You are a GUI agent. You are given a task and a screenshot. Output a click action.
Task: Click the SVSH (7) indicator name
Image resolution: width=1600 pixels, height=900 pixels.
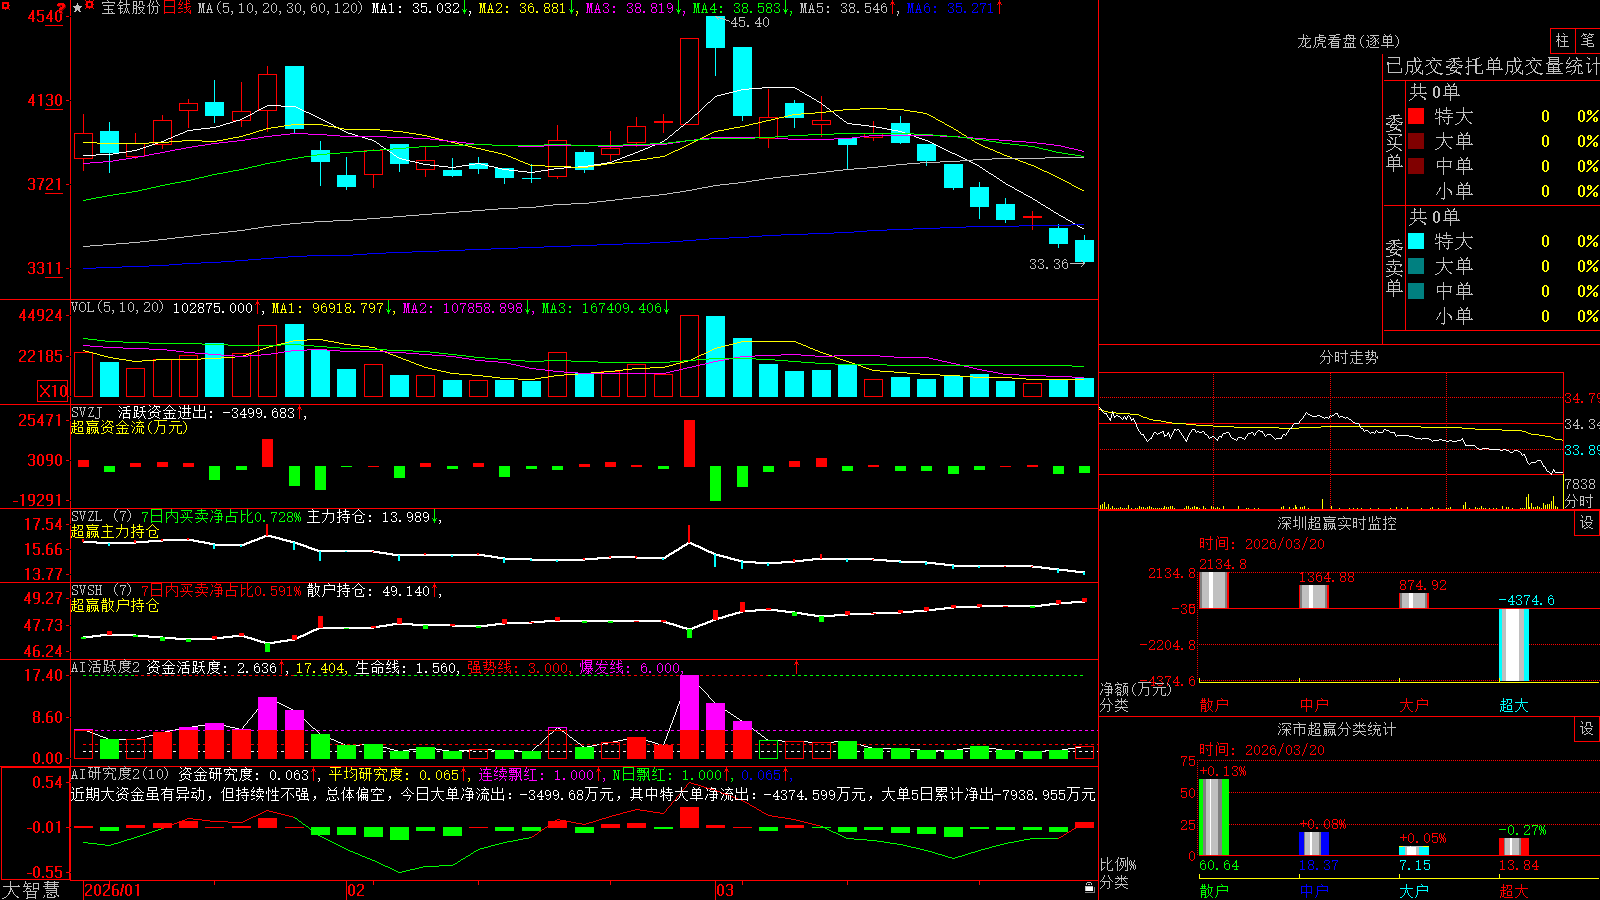pyautogui.click(x=101, y=591)
